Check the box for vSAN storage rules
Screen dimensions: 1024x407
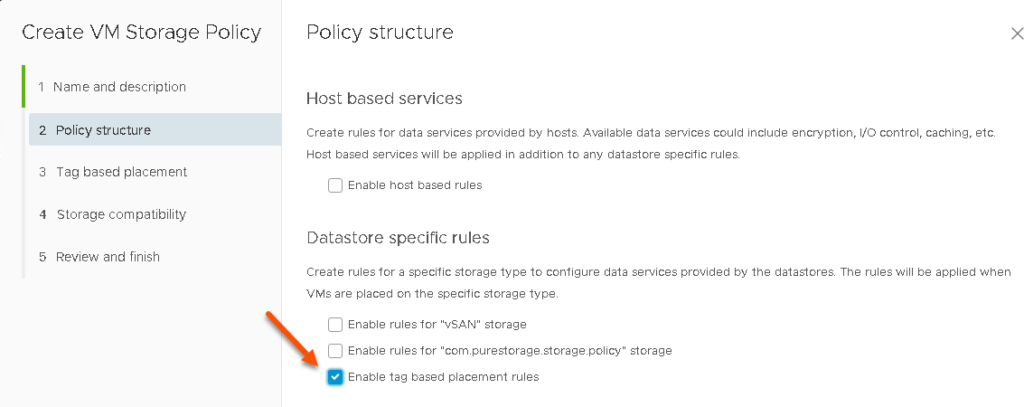(x=335, y=324)
